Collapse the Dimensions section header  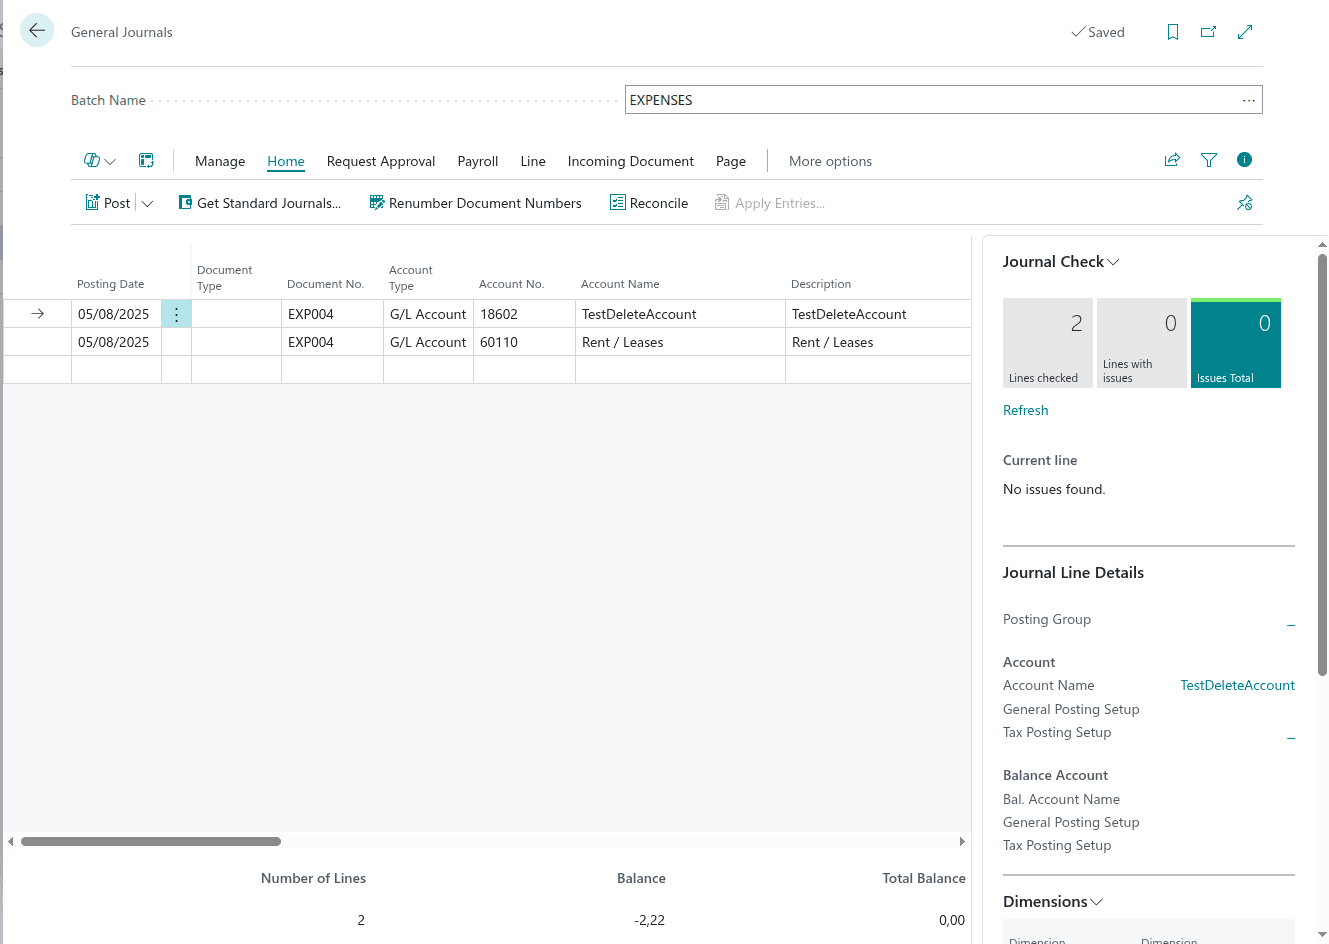click(x=1053, y=902)
